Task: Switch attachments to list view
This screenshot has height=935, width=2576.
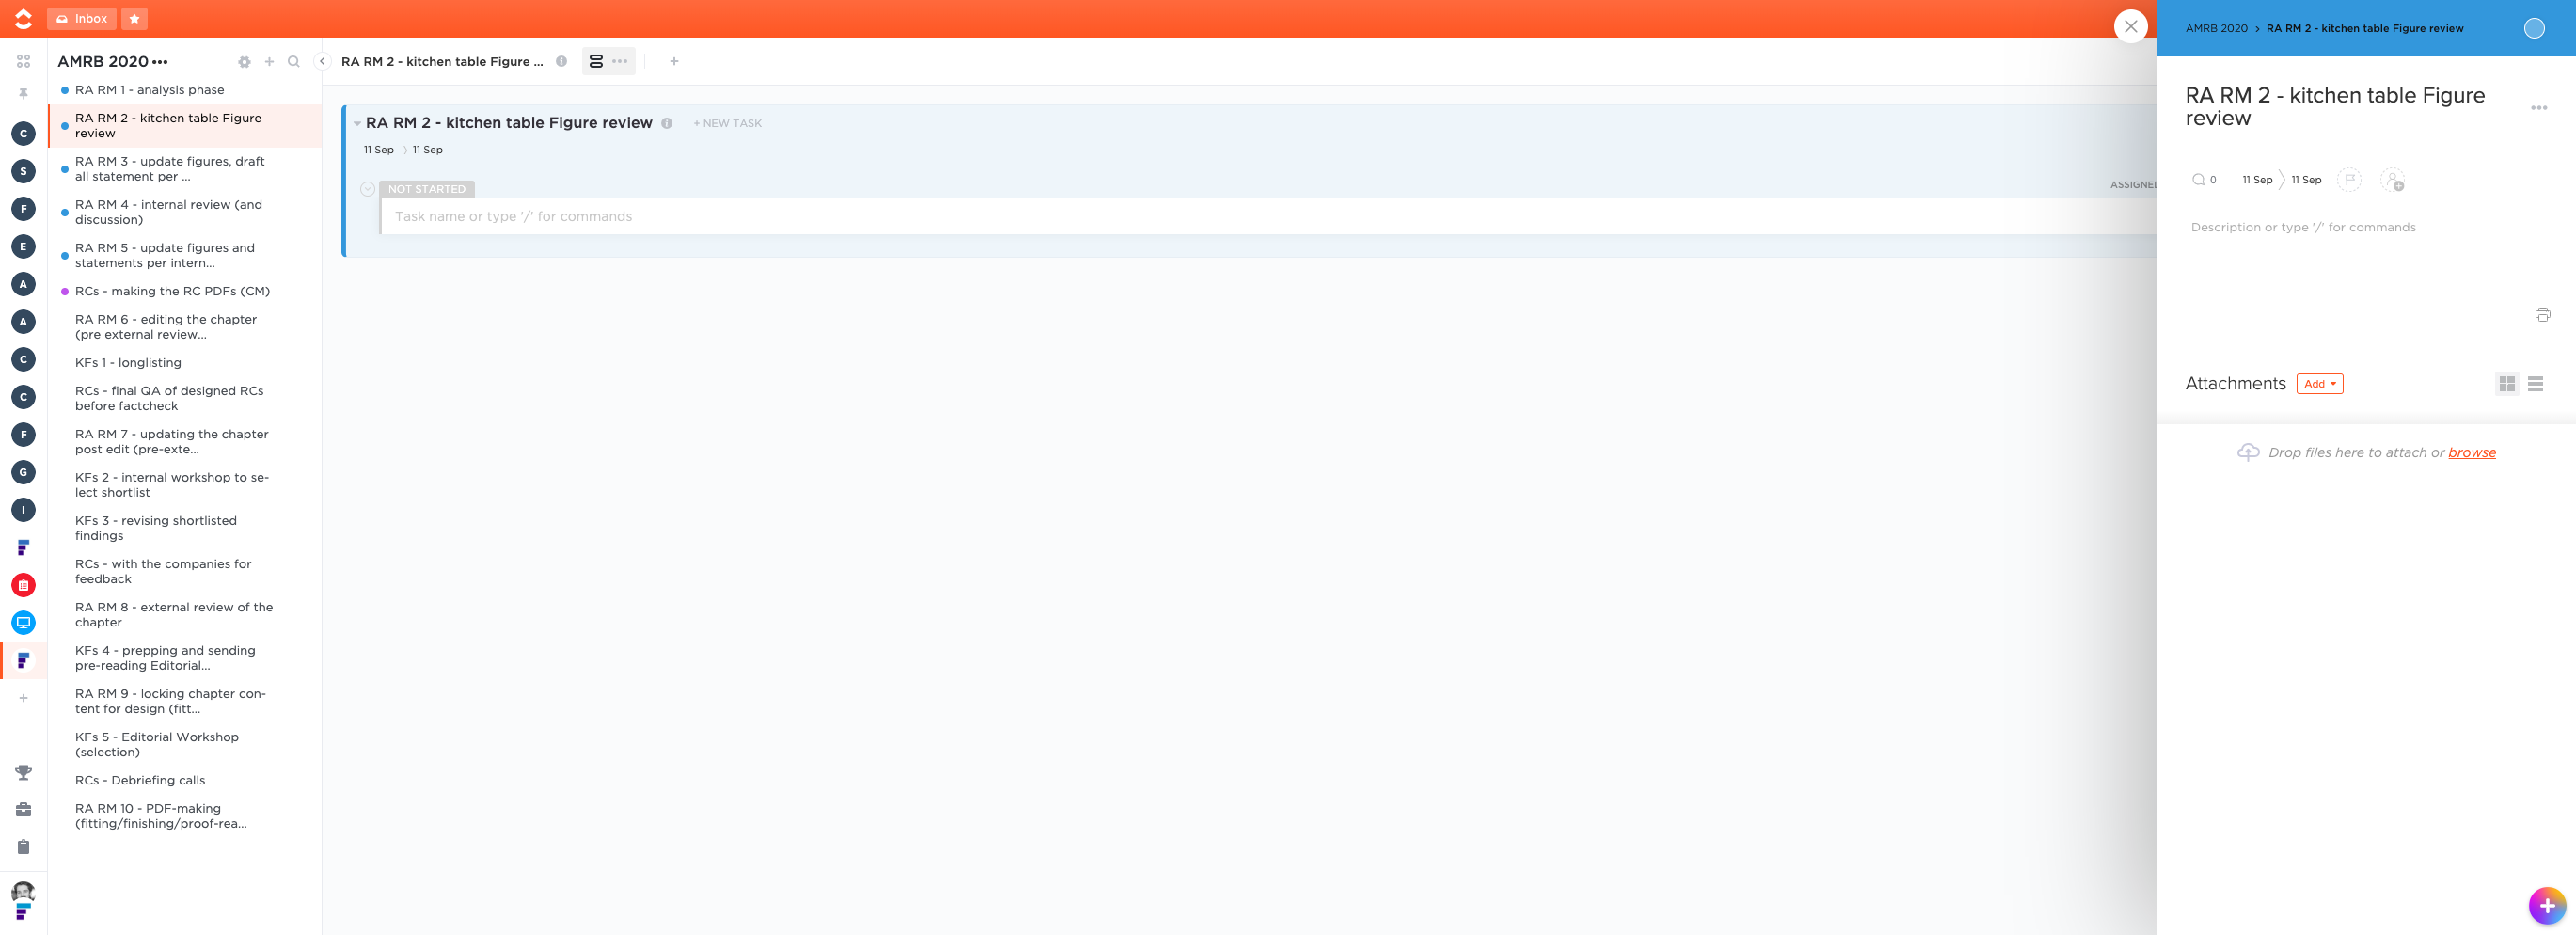Action: tap(2535, 384)
